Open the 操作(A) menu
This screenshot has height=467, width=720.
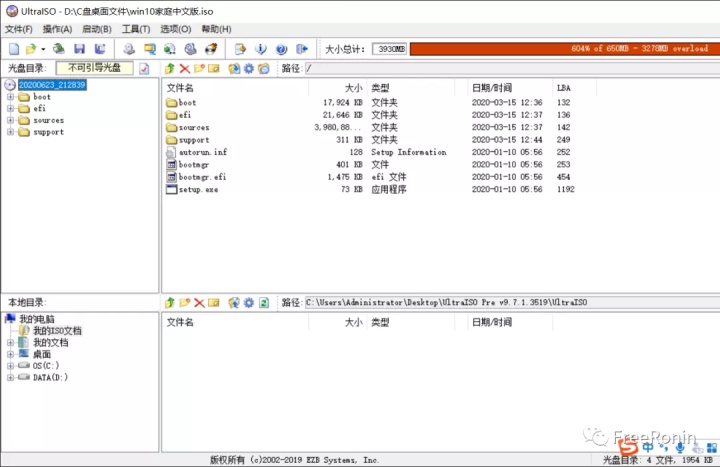pyautogui.click(x=57, y=29)
